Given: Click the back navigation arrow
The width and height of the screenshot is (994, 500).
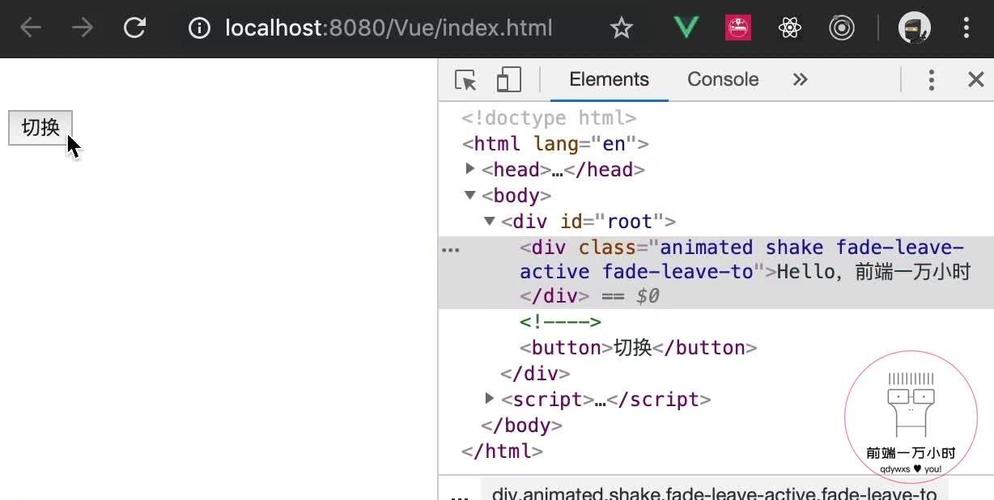Looking at the screenshot, I should 31,28.
